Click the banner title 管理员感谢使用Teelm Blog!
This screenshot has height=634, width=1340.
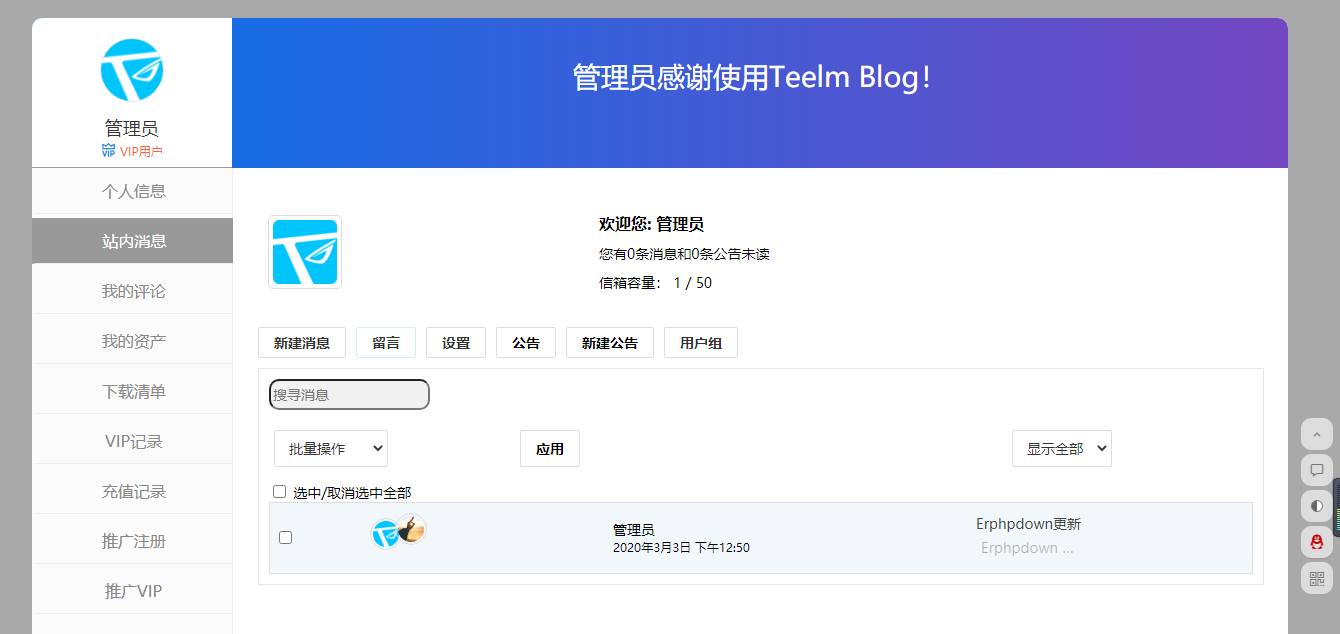tap(752, 78)
